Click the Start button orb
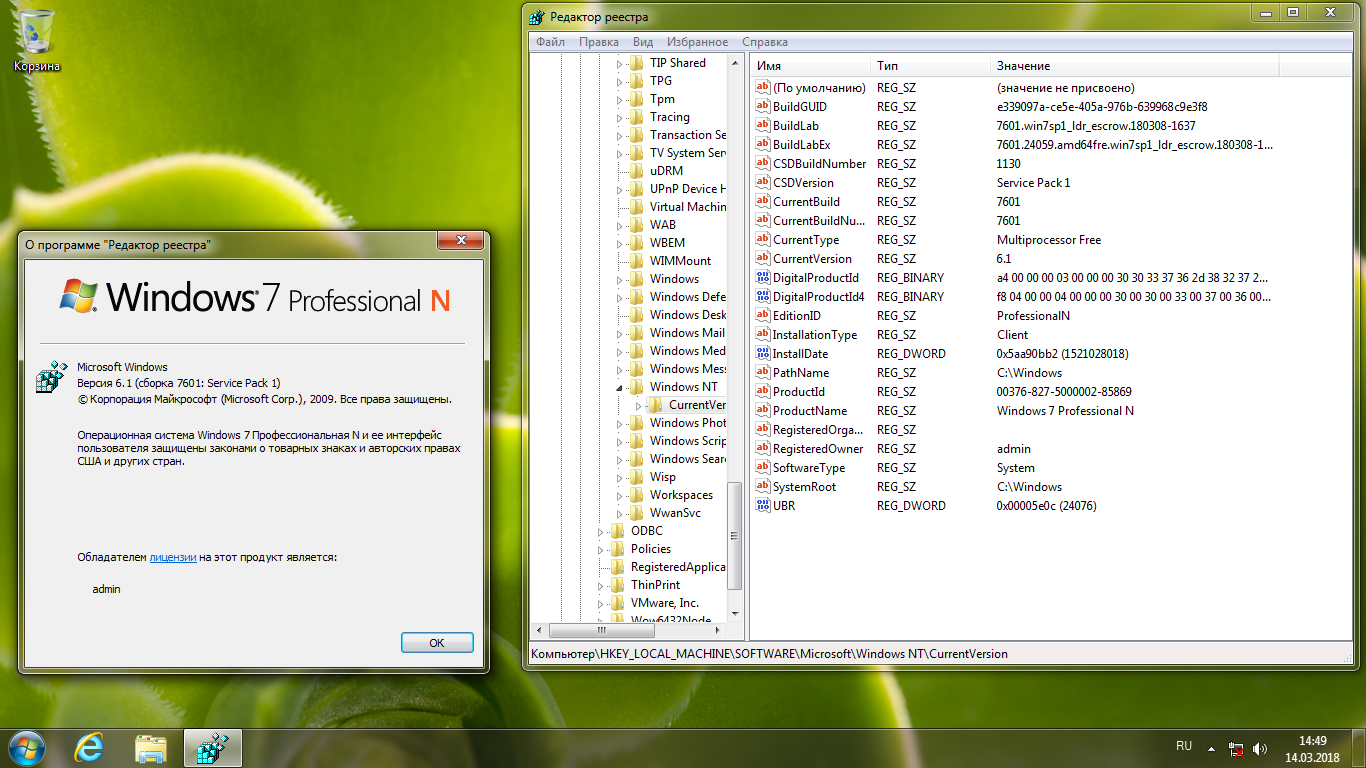Viewport: 1366px width, 768px height. click(x=26, y=748)
